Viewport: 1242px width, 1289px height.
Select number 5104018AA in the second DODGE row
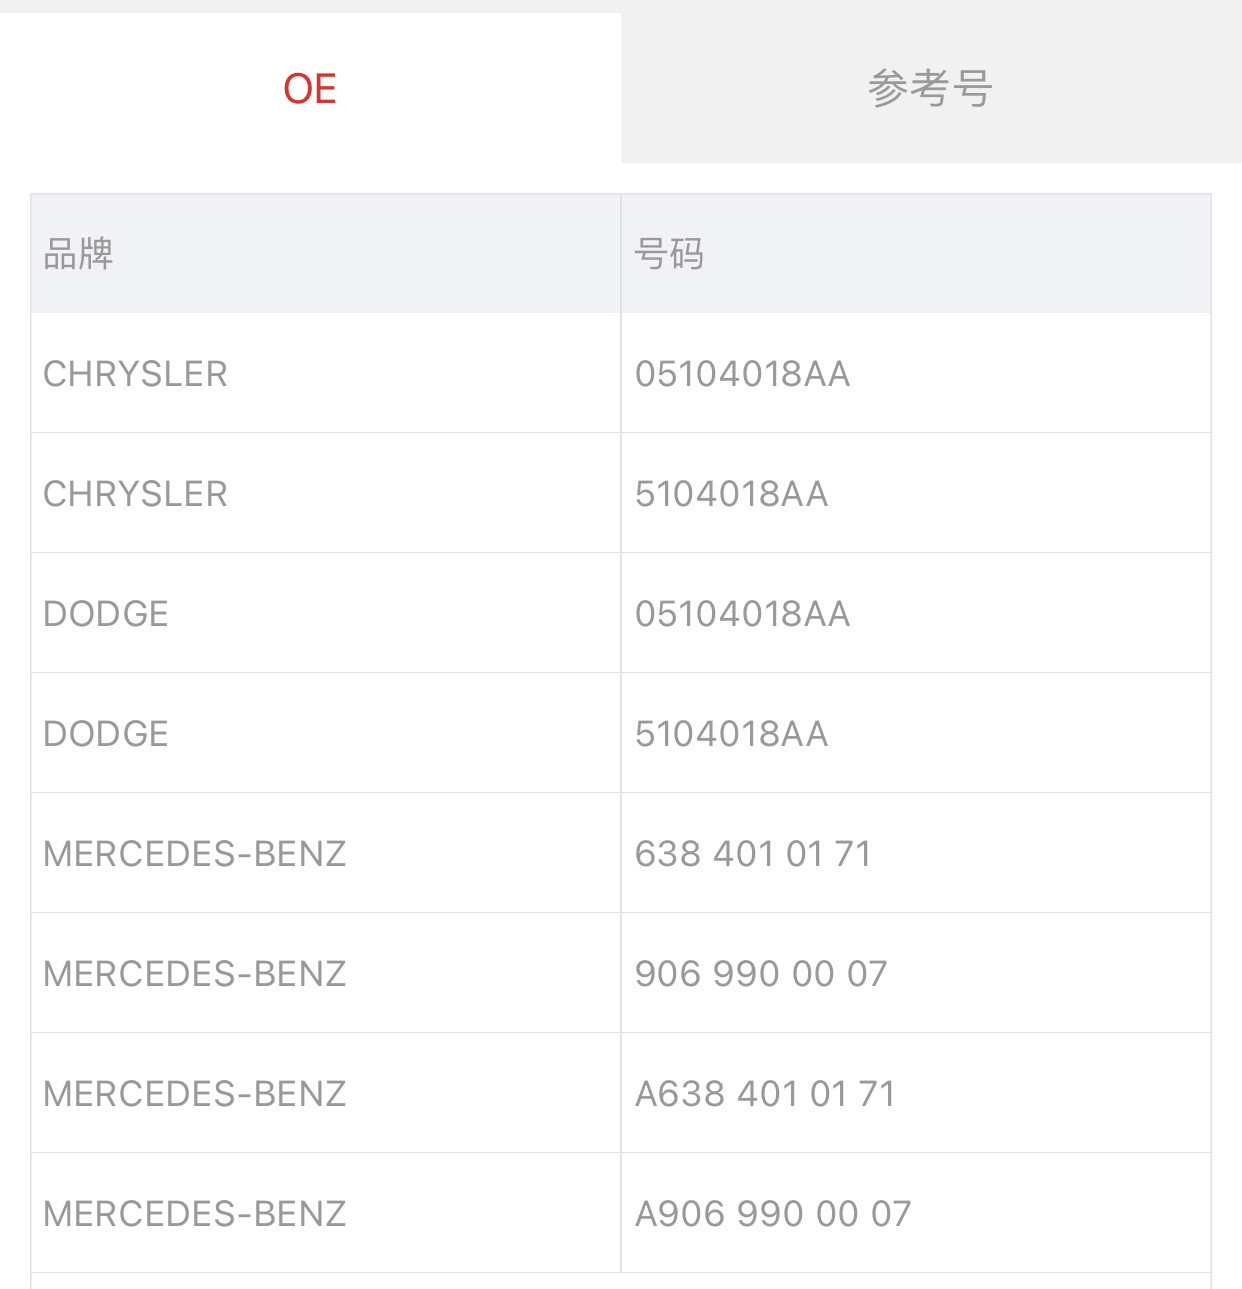click(731, 734)
